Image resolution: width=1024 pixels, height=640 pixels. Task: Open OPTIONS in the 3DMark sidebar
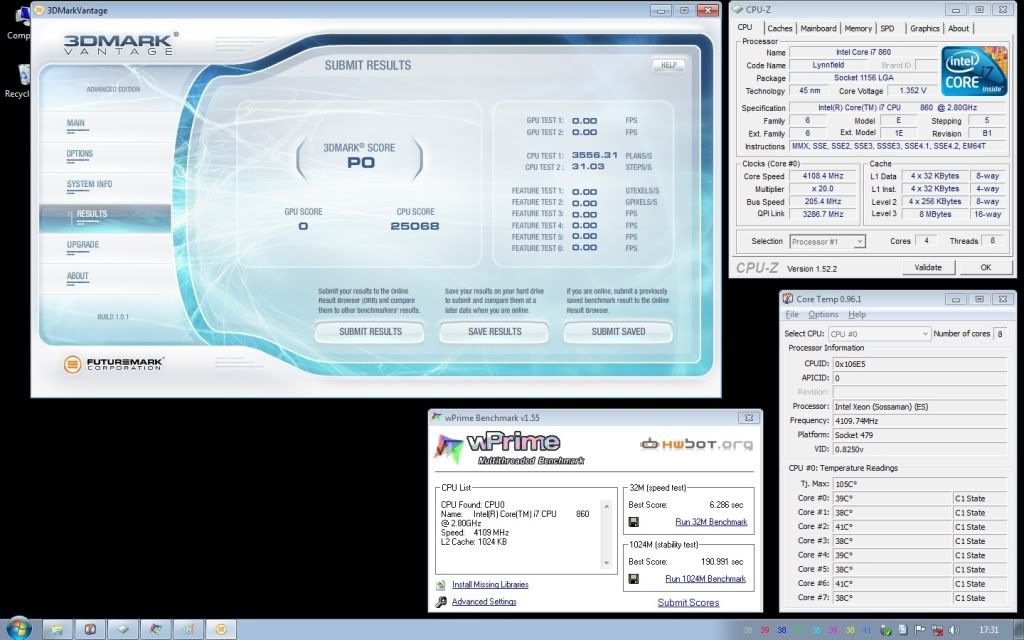pyautogui.click(x=80, y=154)
